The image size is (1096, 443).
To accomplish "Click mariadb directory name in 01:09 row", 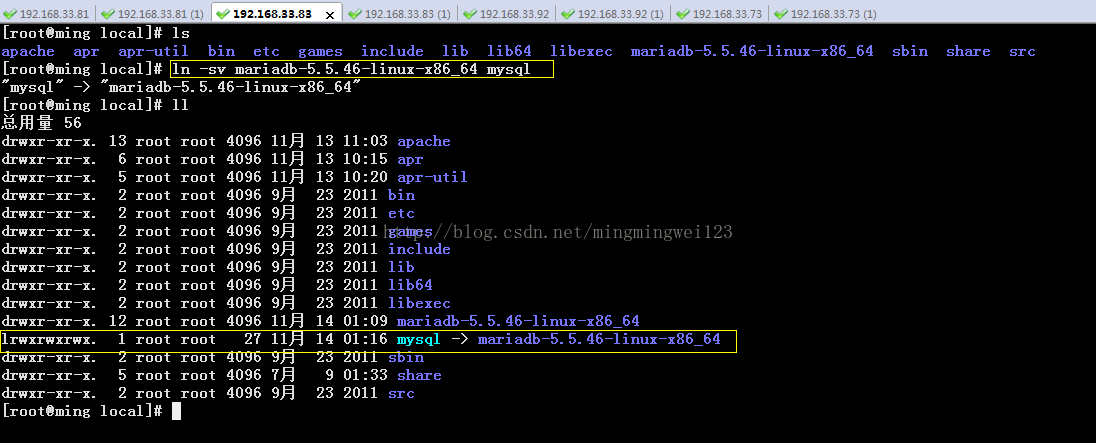I will point(518,321).
